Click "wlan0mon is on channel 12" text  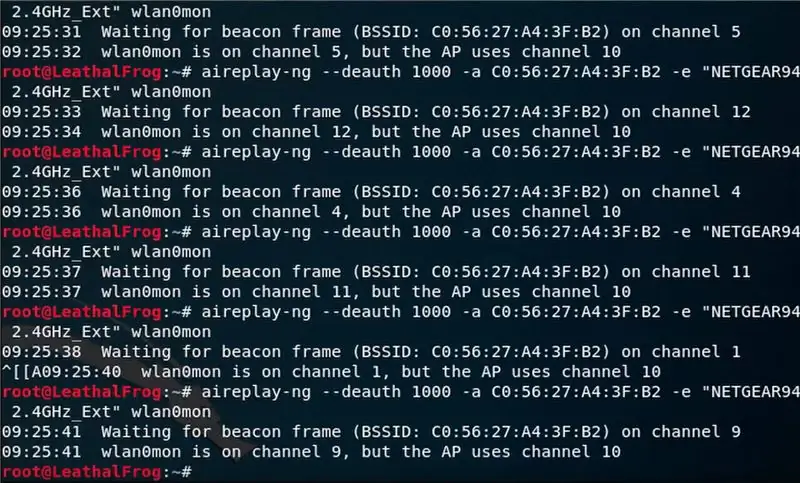pos(227,132)
